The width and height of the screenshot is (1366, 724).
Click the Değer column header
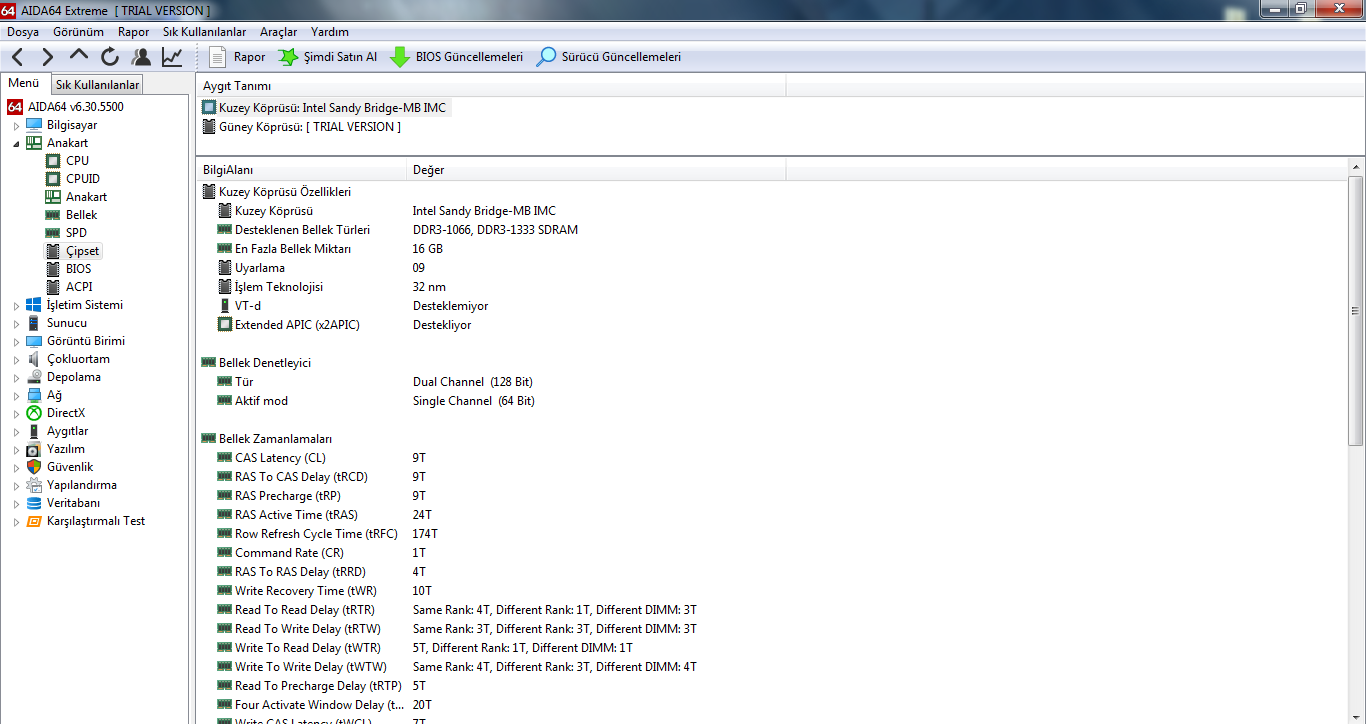596,170
